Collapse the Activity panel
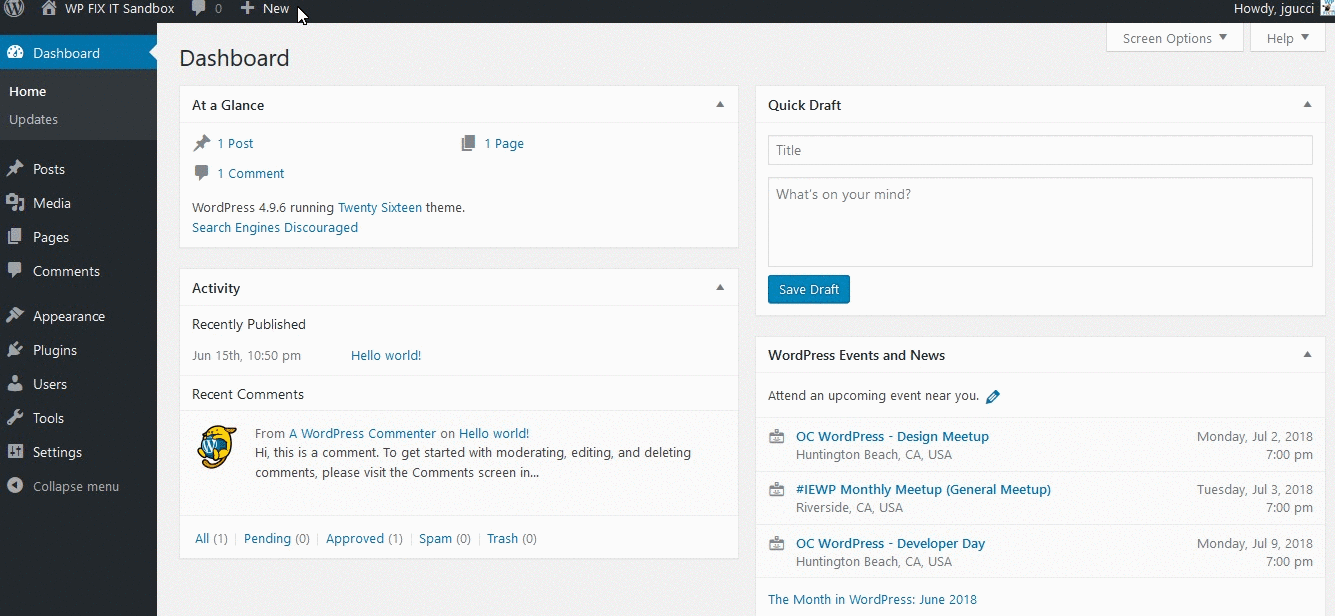The width and height of the screenshot is (1335, 616). point(720,288)
